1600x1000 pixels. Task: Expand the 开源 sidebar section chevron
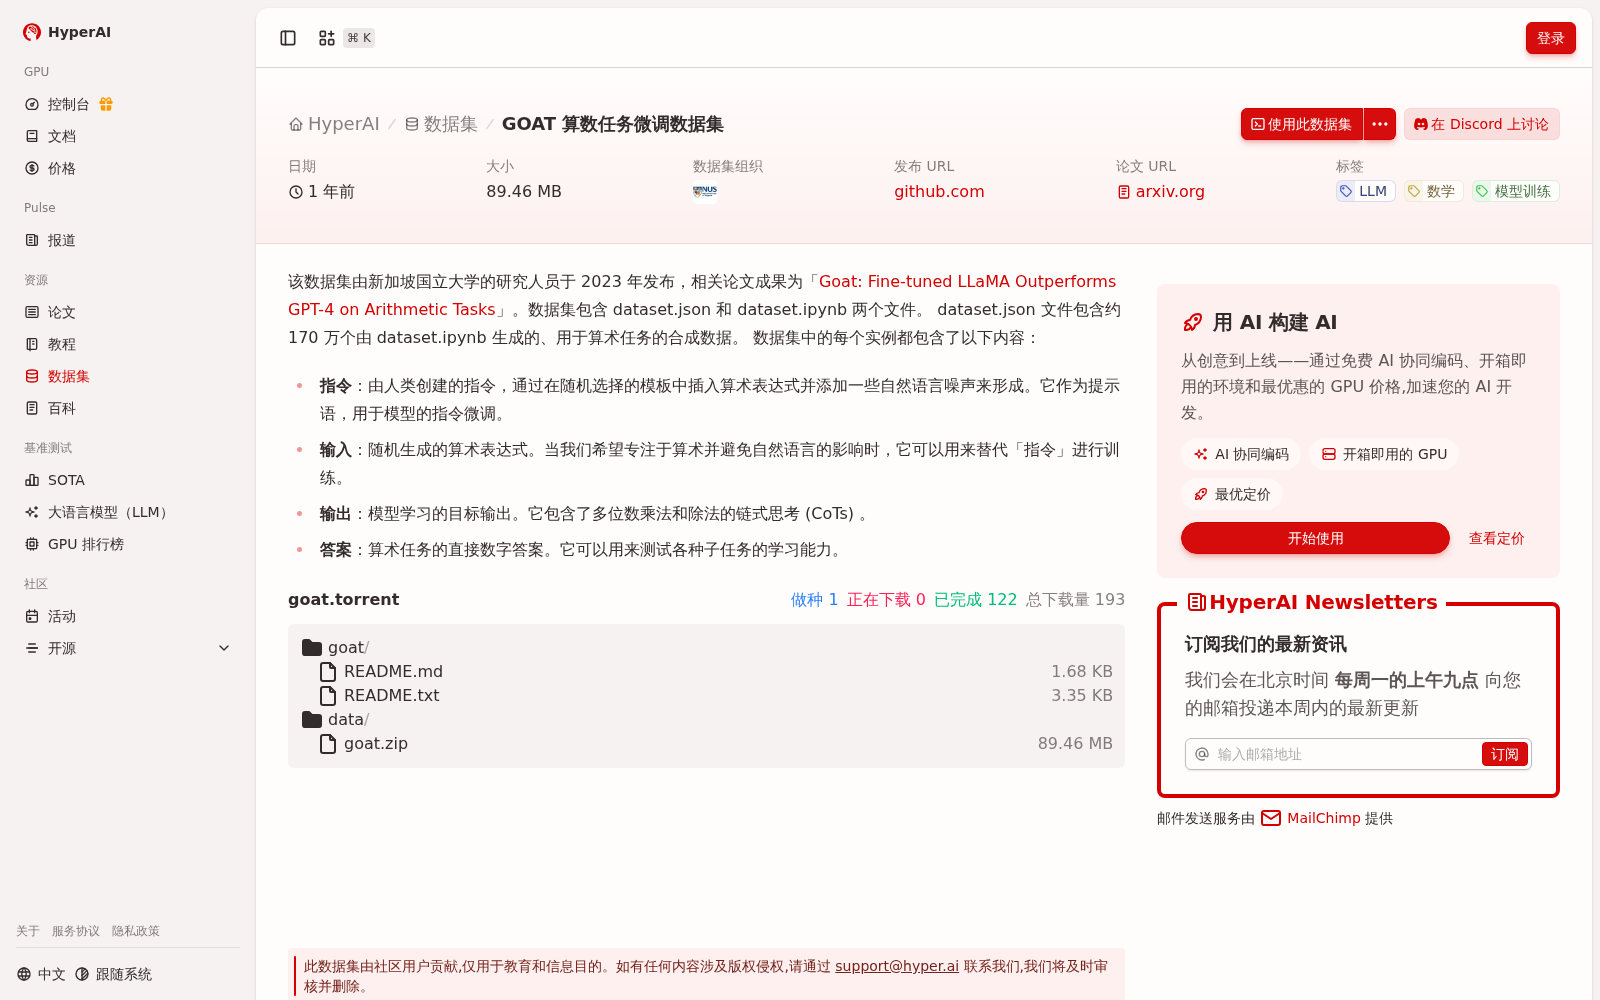(224, 648)
